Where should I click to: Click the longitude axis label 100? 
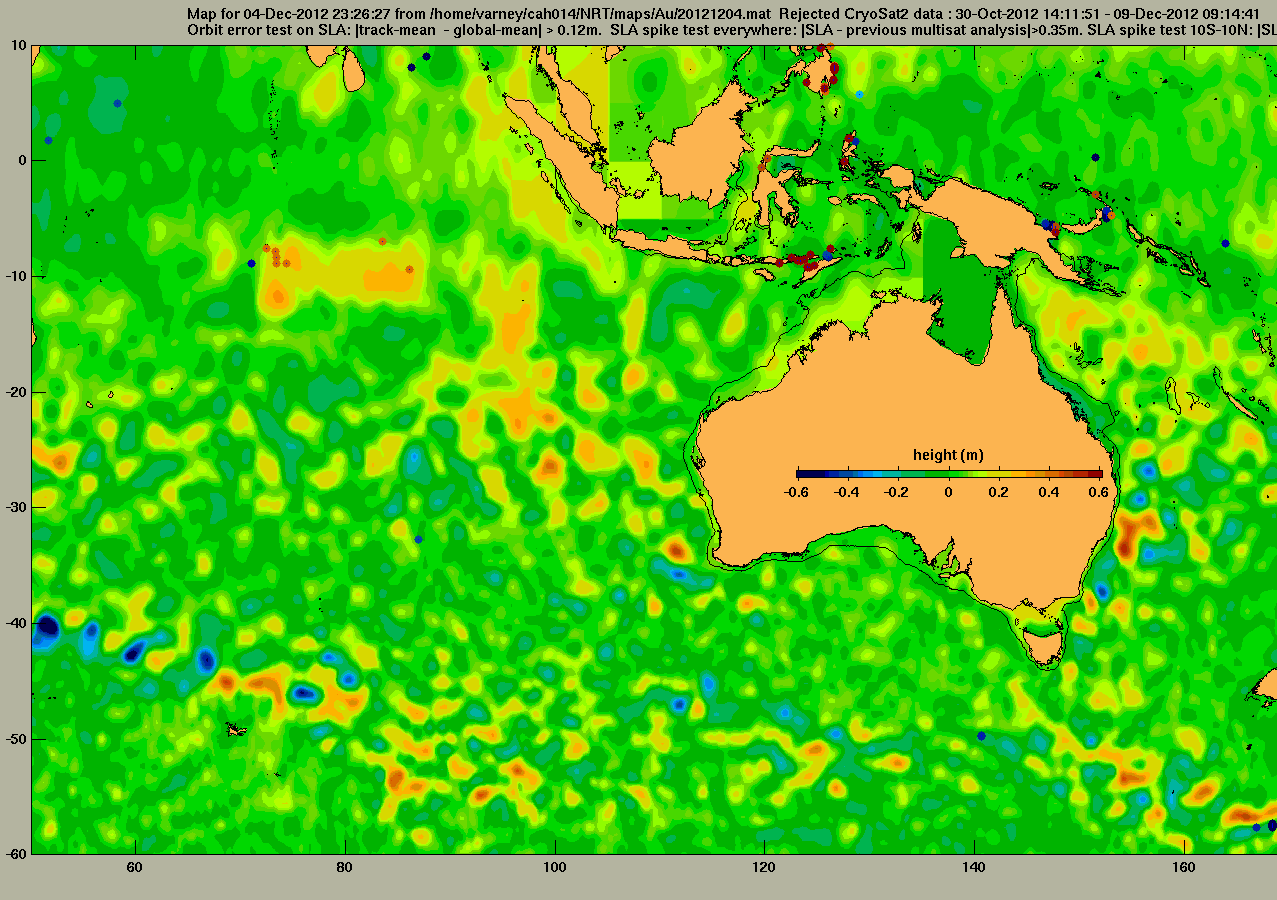tap(554, 868)
